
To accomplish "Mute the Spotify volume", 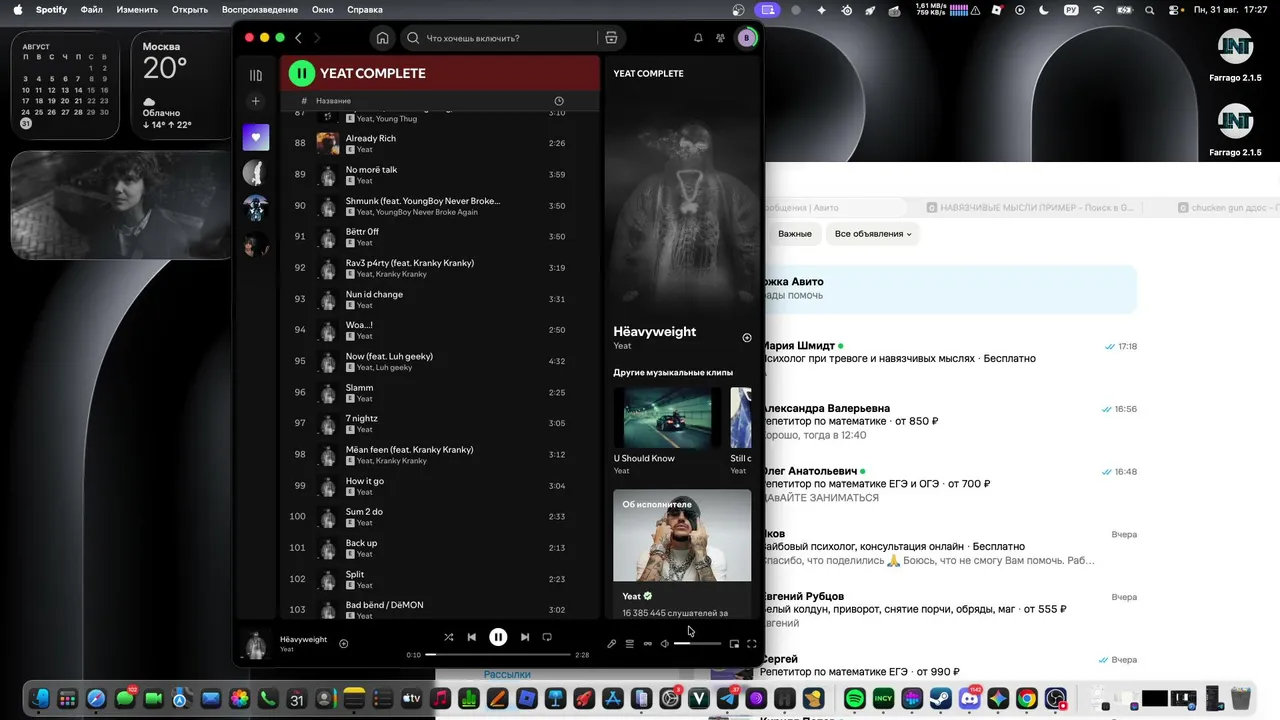I will click(x=664, y=644).
